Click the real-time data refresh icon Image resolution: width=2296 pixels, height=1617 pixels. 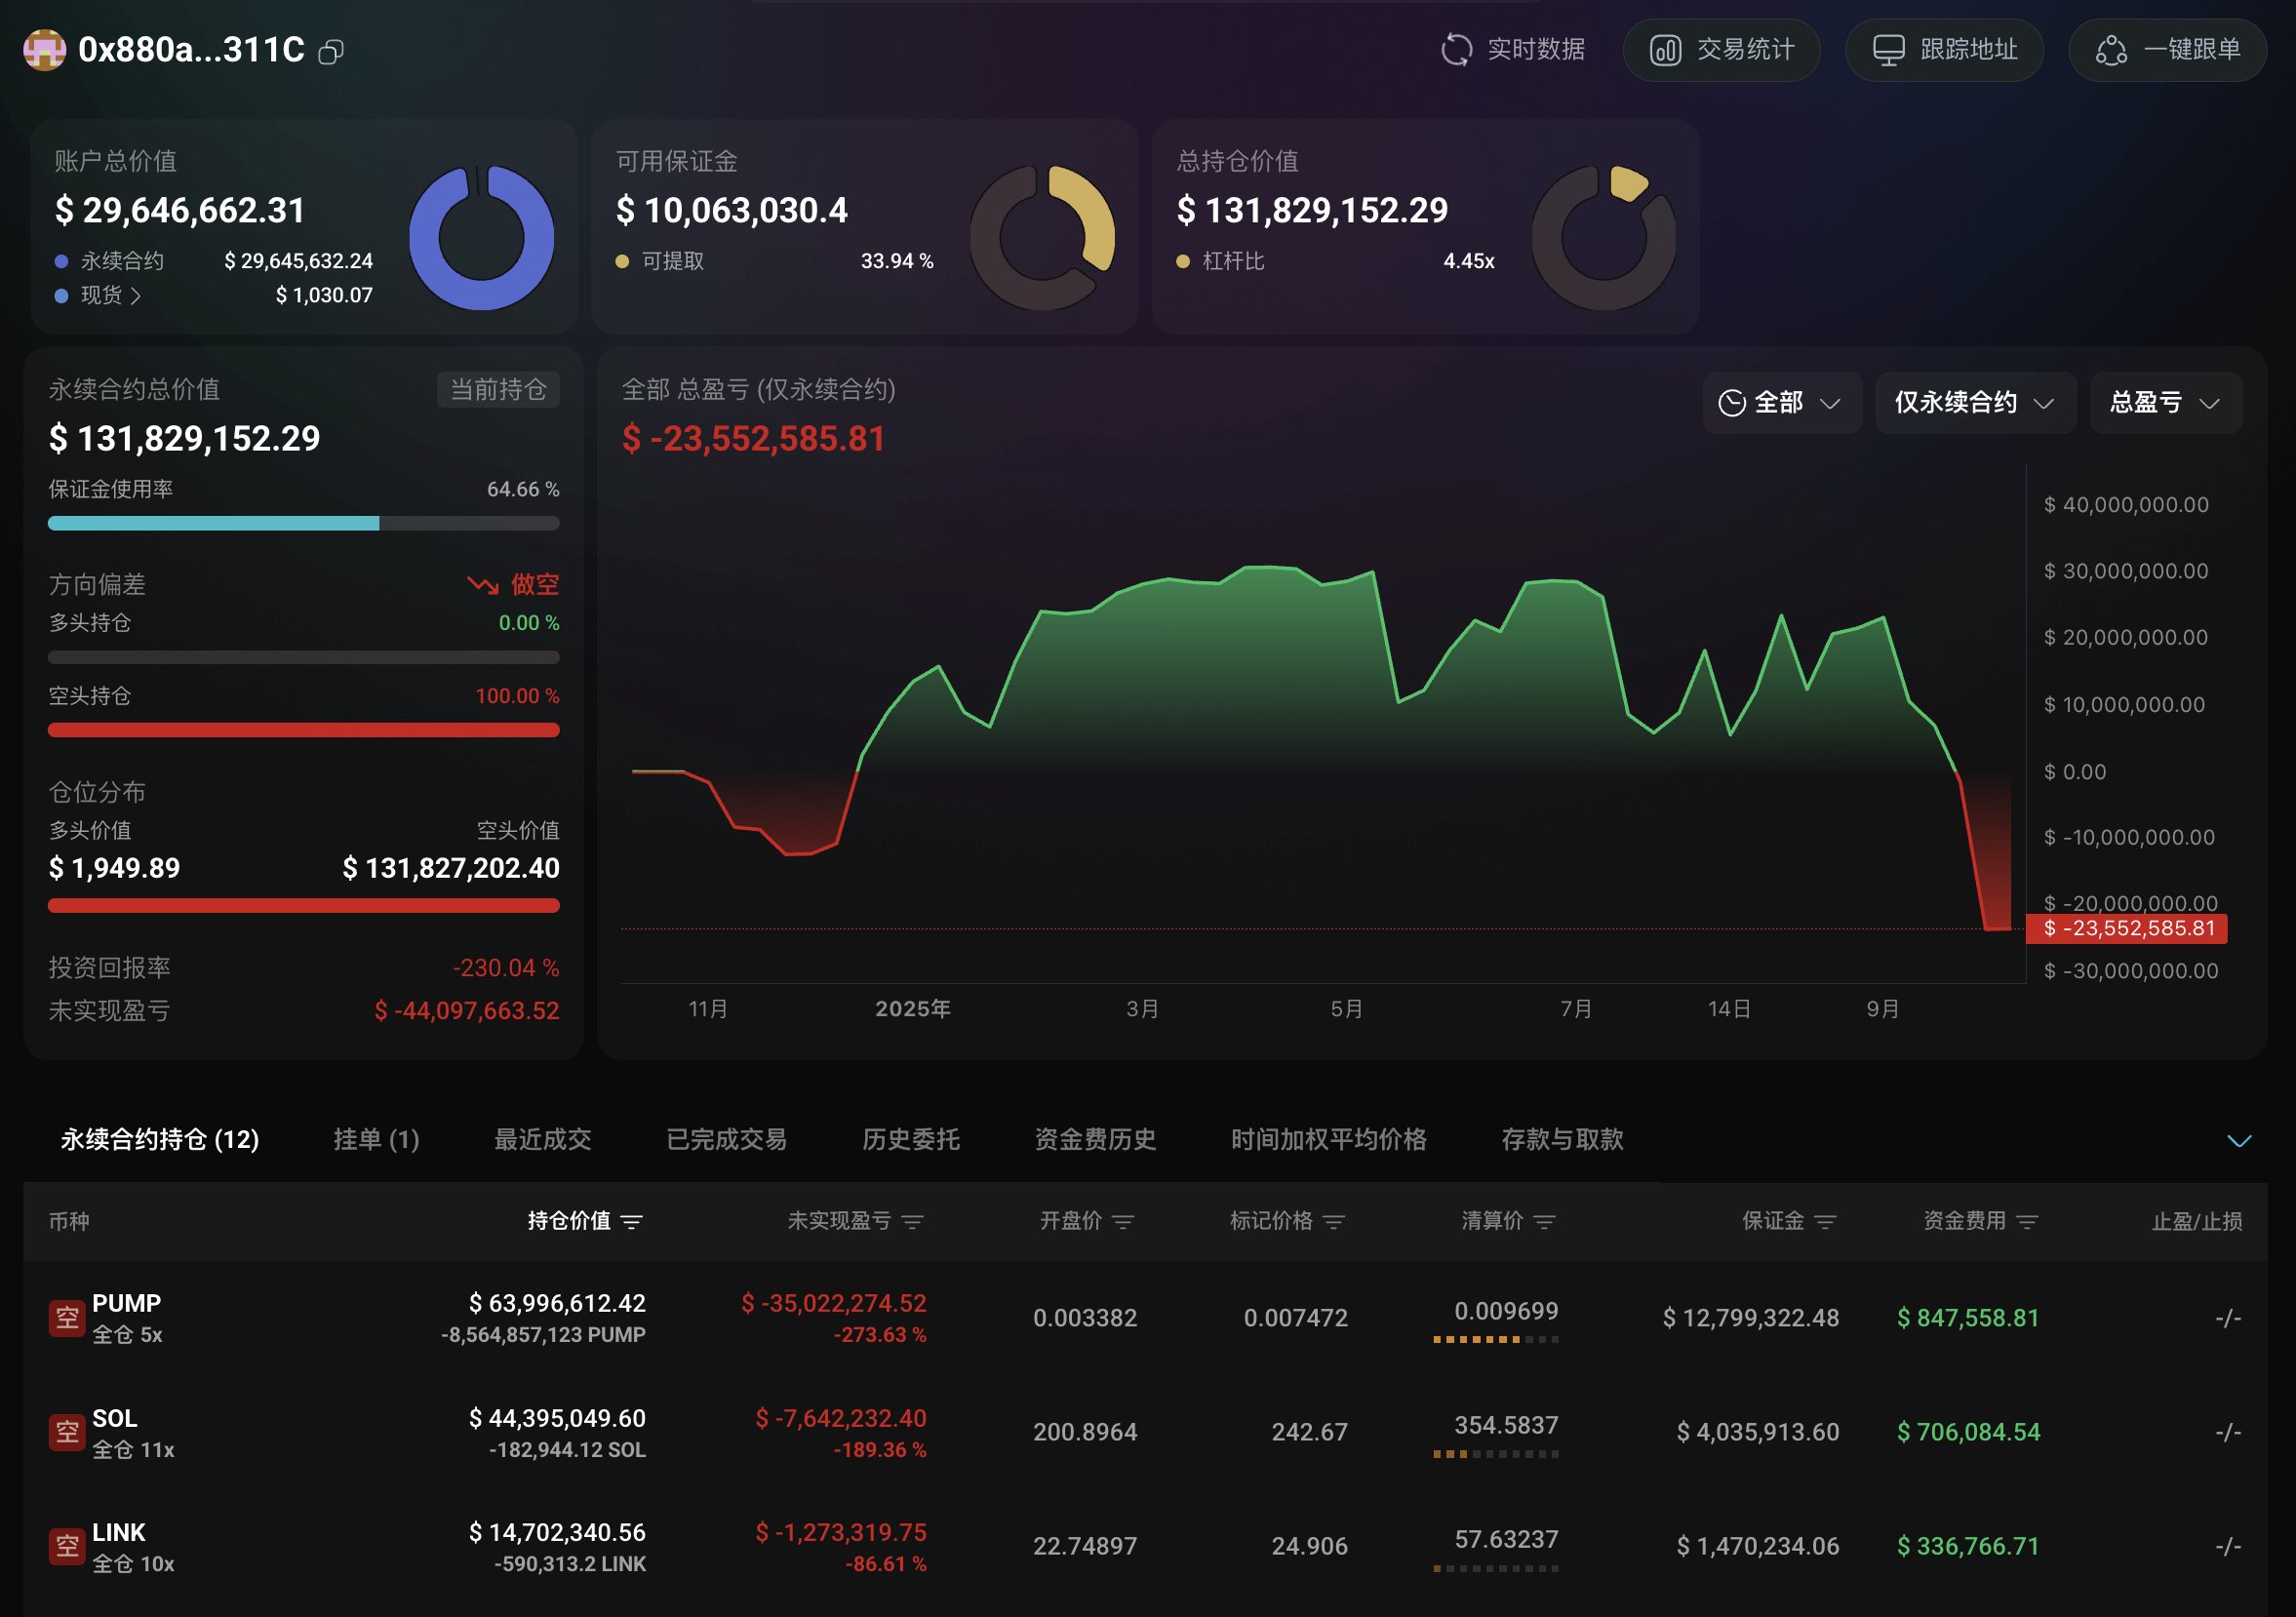click(1456, 50)
